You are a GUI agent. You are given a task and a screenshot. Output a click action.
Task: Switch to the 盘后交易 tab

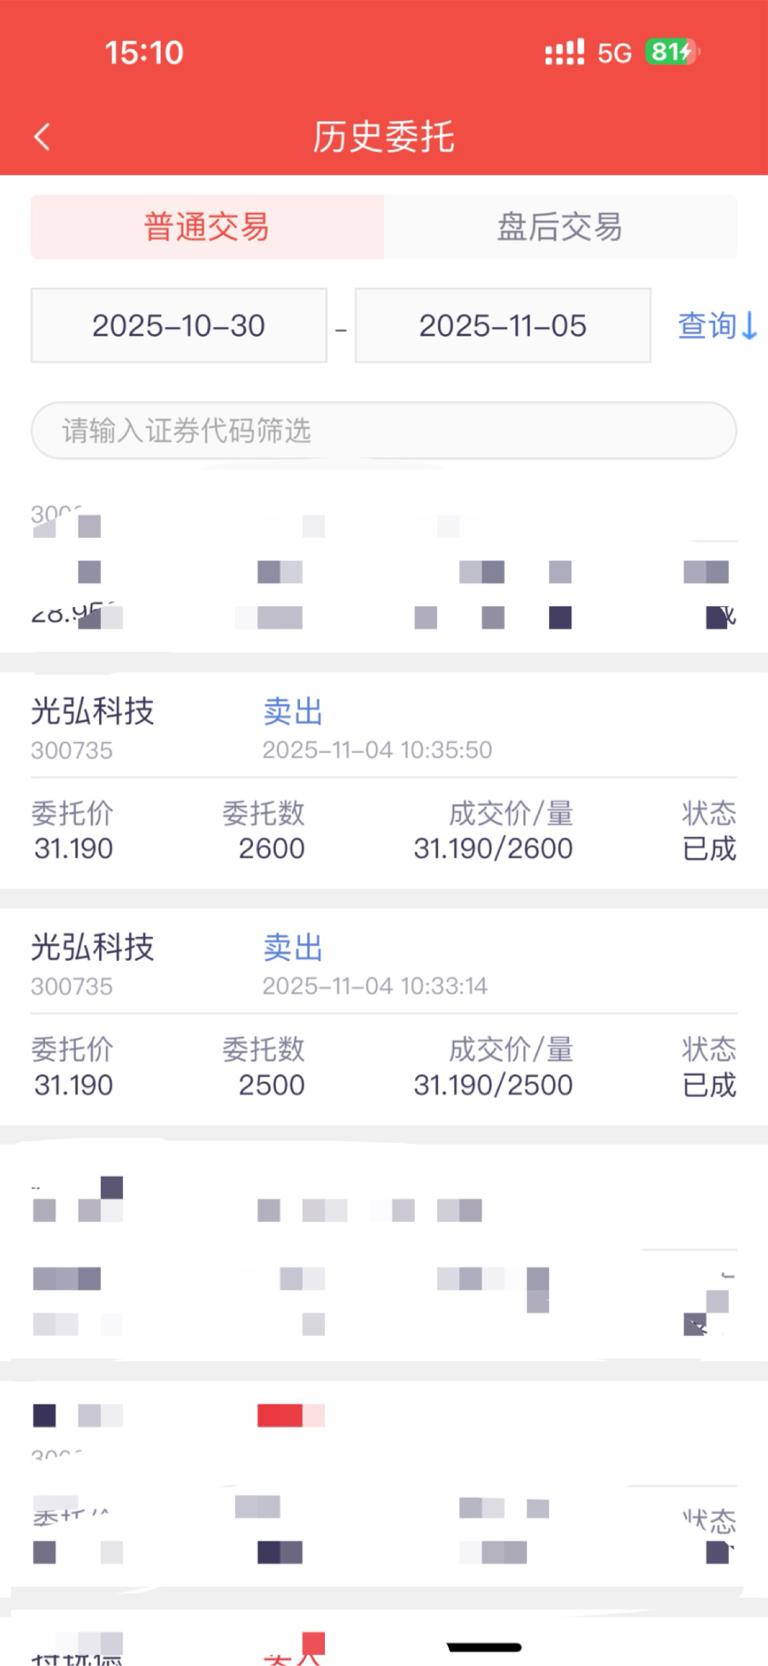(x=560, y=227)
